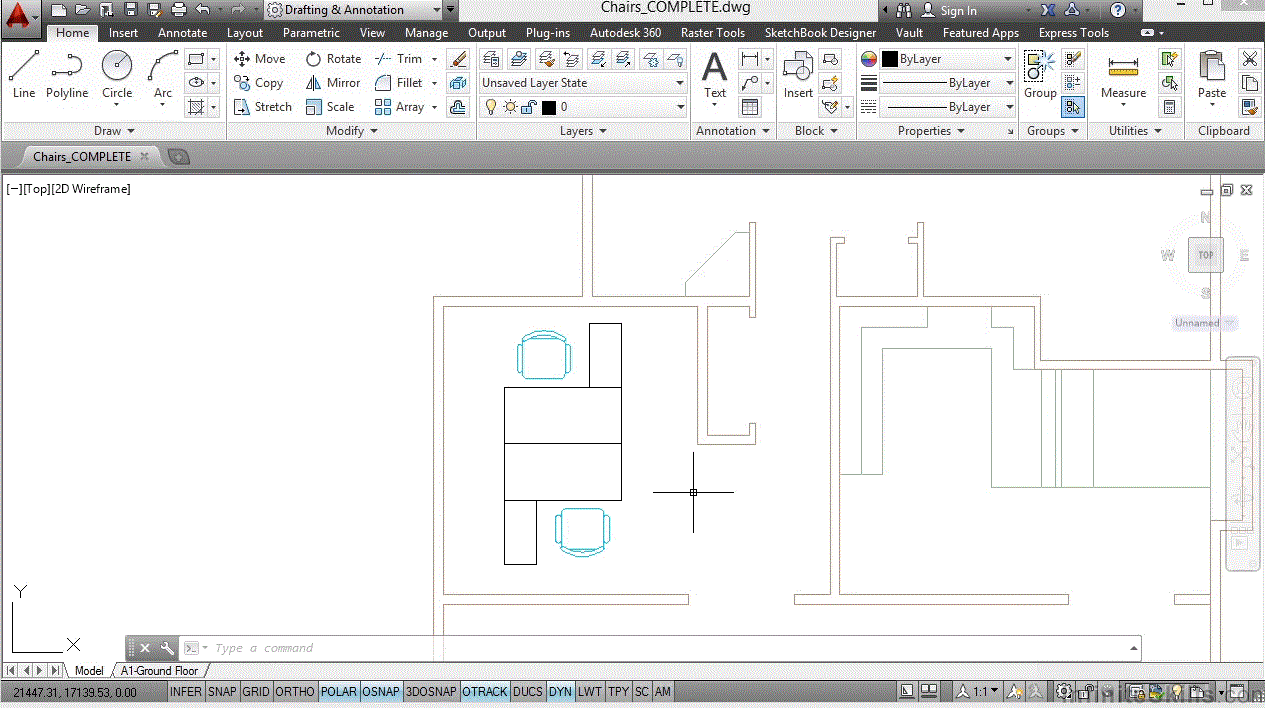Open the Express Tools ribbon tab
Screen dimensions: 1265x708
pyautogui.click(x=1073, y=33)
